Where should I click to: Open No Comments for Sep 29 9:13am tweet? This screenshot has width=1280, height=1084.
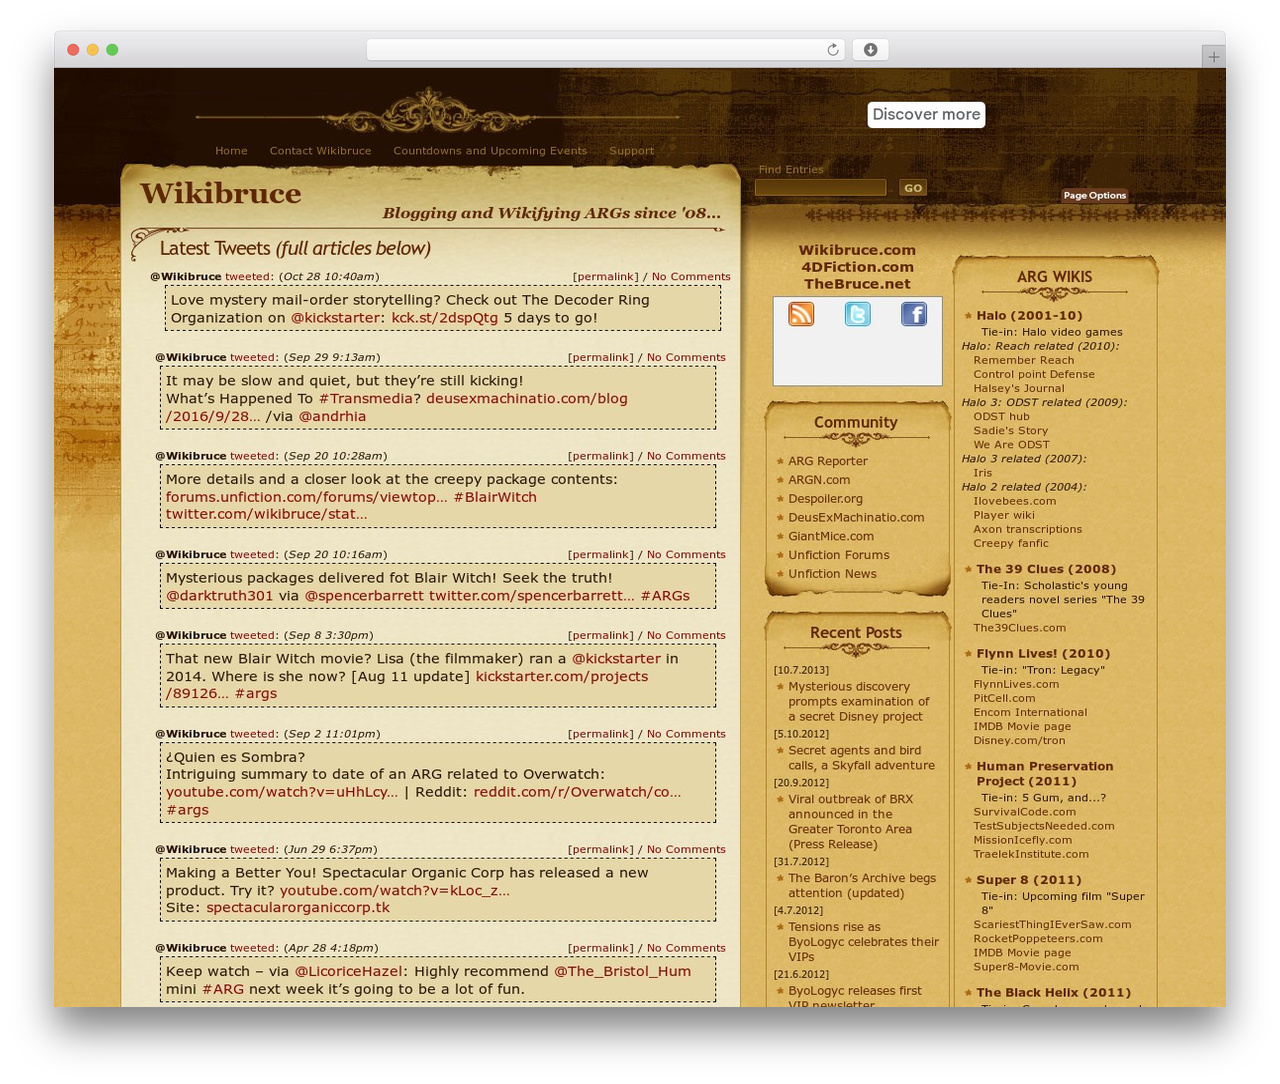coord(686,357)
